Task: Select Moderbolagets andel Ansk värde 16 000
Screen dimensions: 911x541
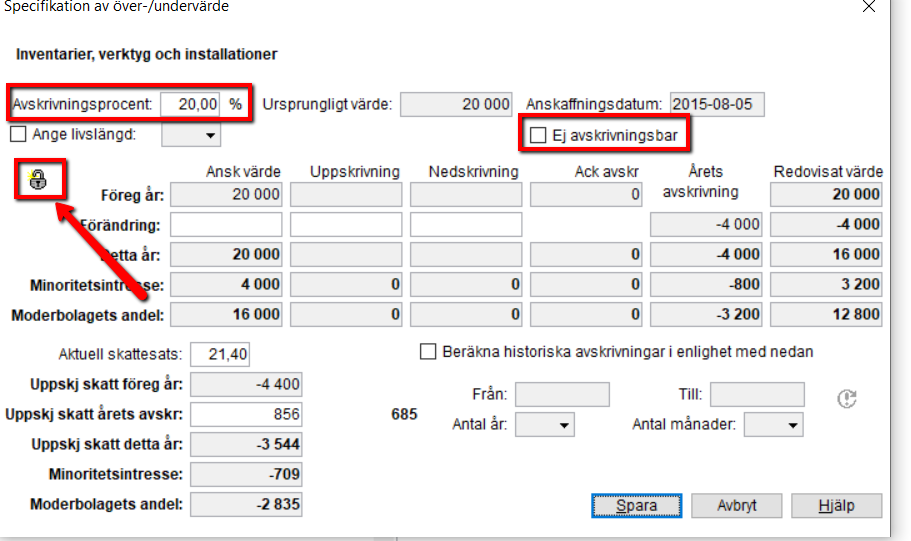Action: coord(226,314)
